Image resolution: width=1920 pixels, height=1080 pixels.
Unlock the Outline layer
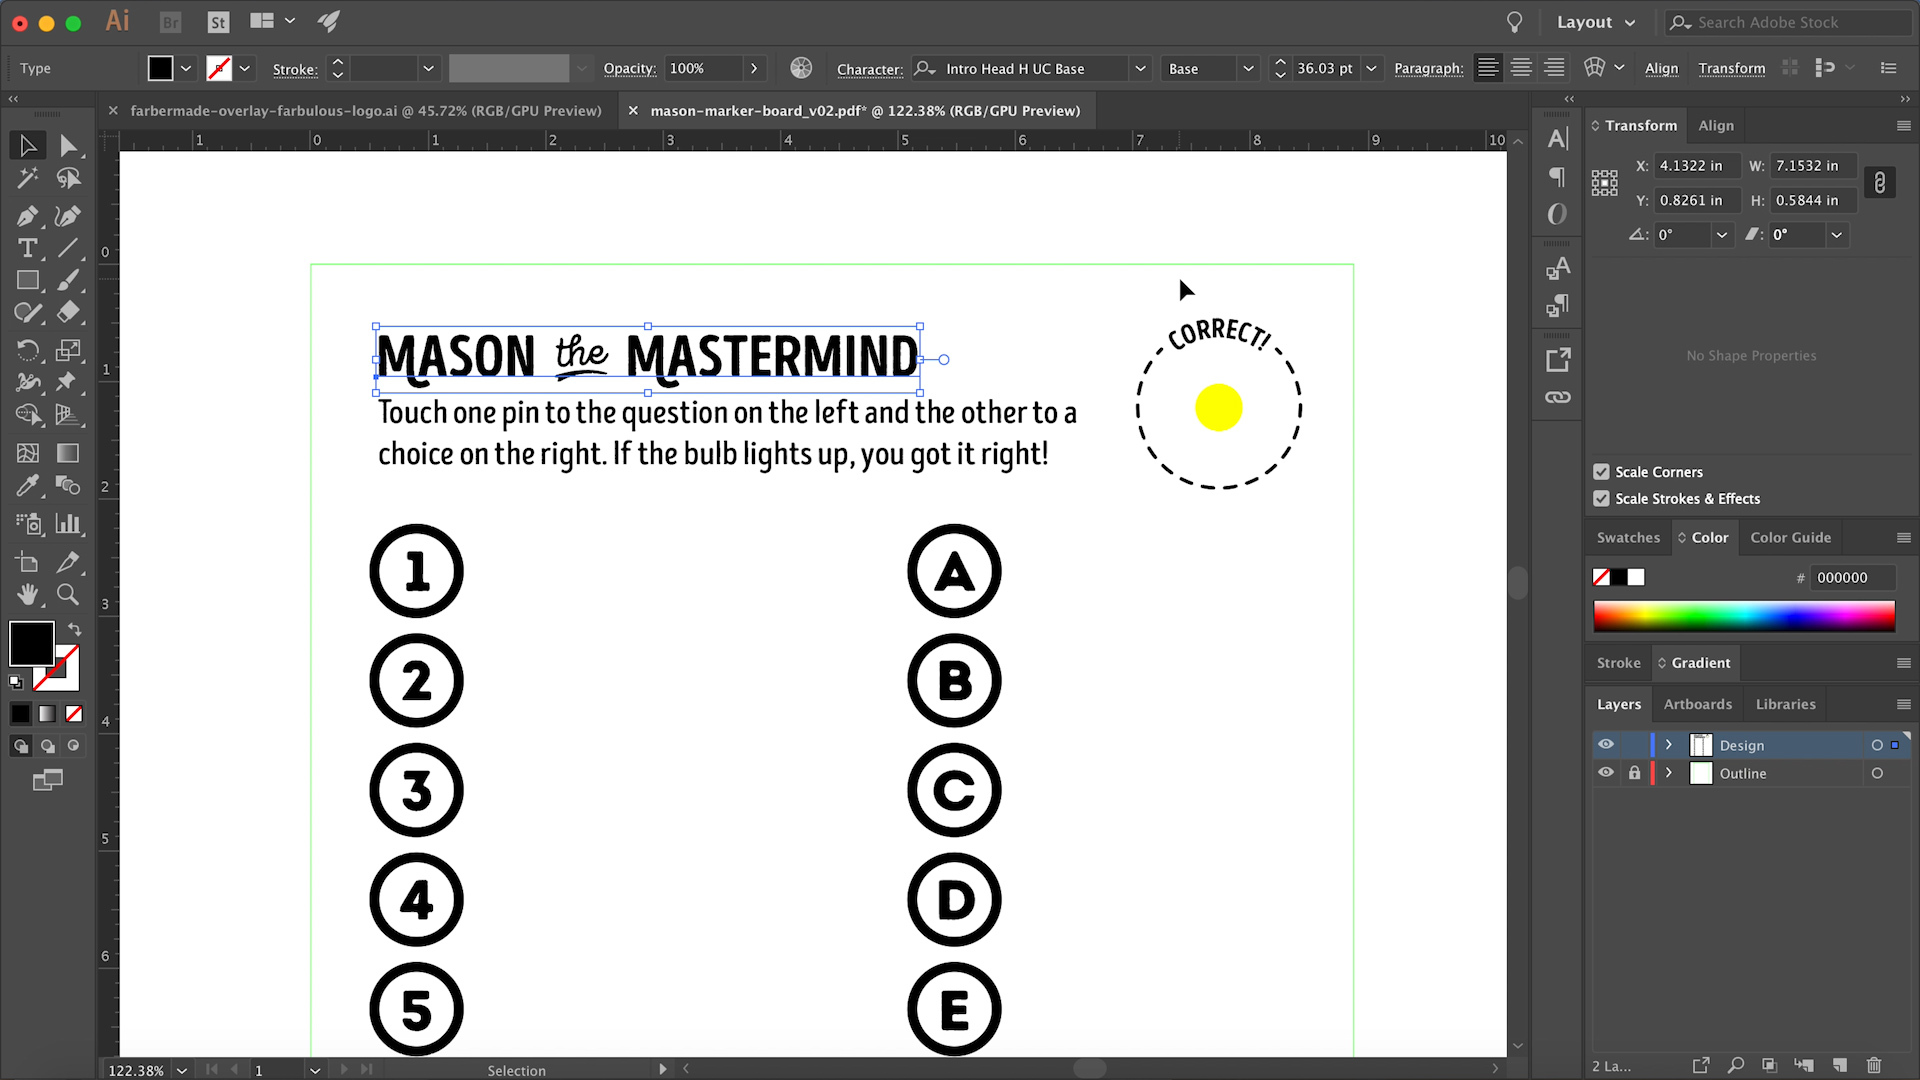click(1635, 772)
